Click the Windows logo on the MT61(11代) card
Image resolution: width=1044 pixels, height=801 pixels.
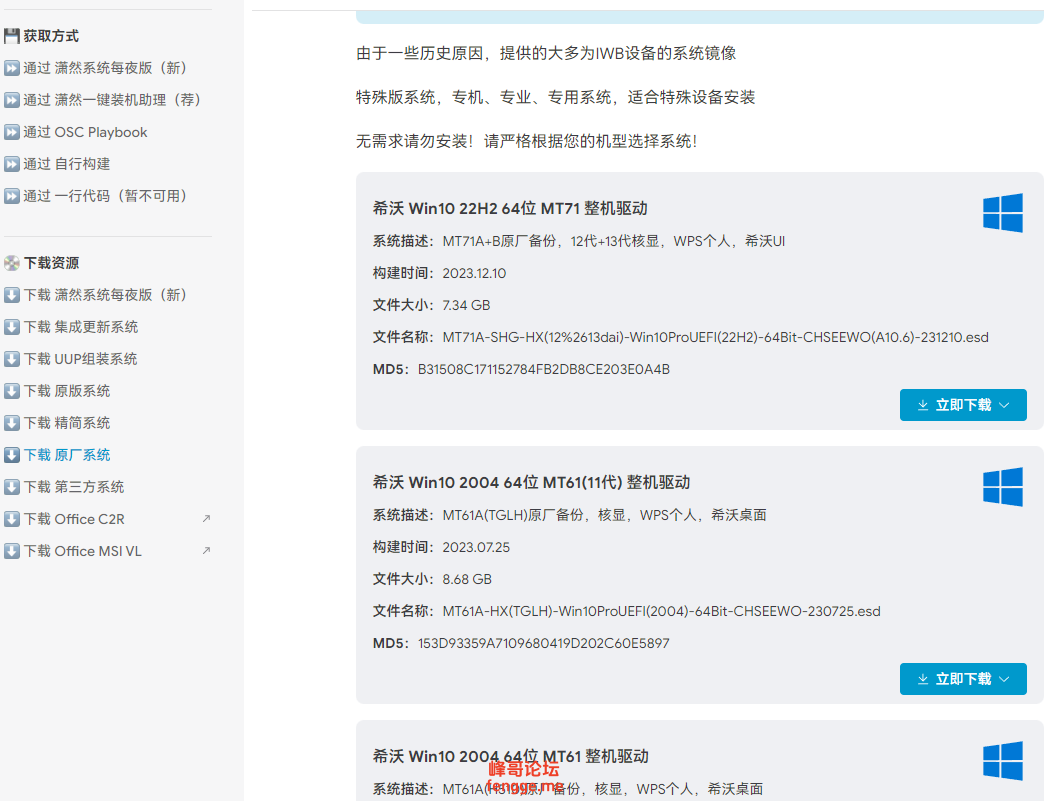coord(1003,487)
